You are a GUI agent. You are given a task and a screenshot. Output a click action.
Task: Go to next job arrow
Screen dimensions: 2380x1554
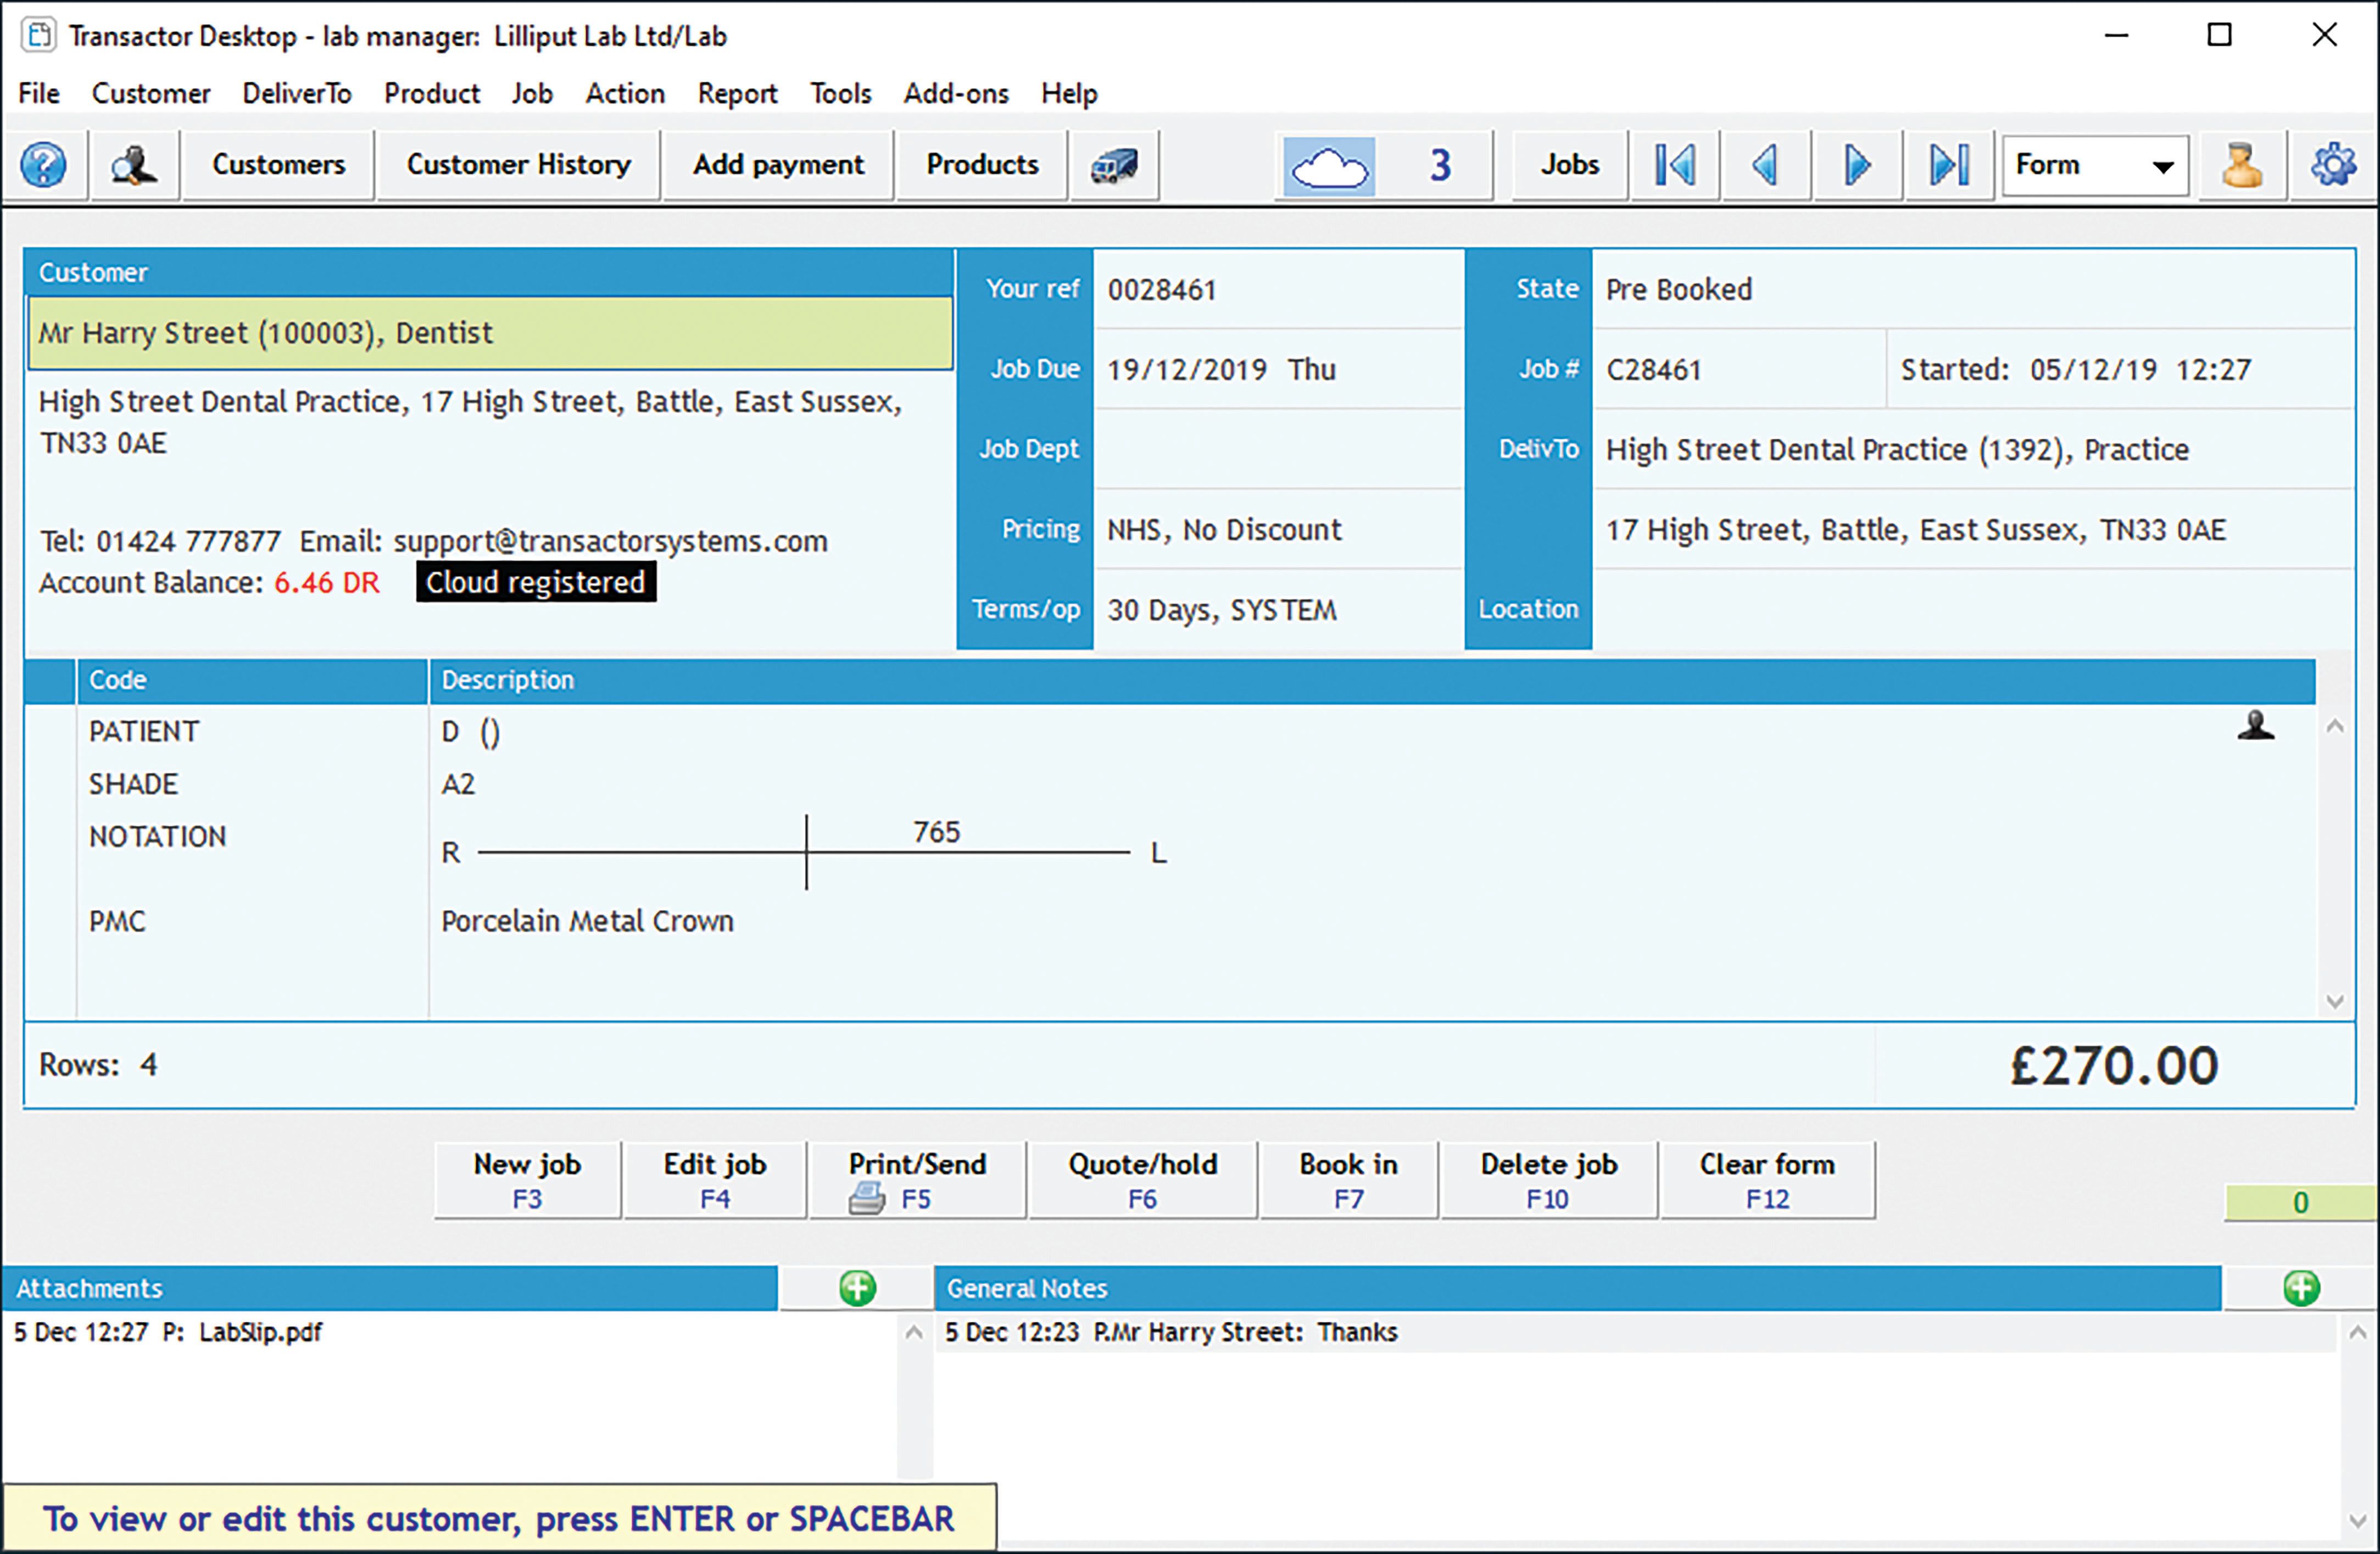(x=1857, y=165)
